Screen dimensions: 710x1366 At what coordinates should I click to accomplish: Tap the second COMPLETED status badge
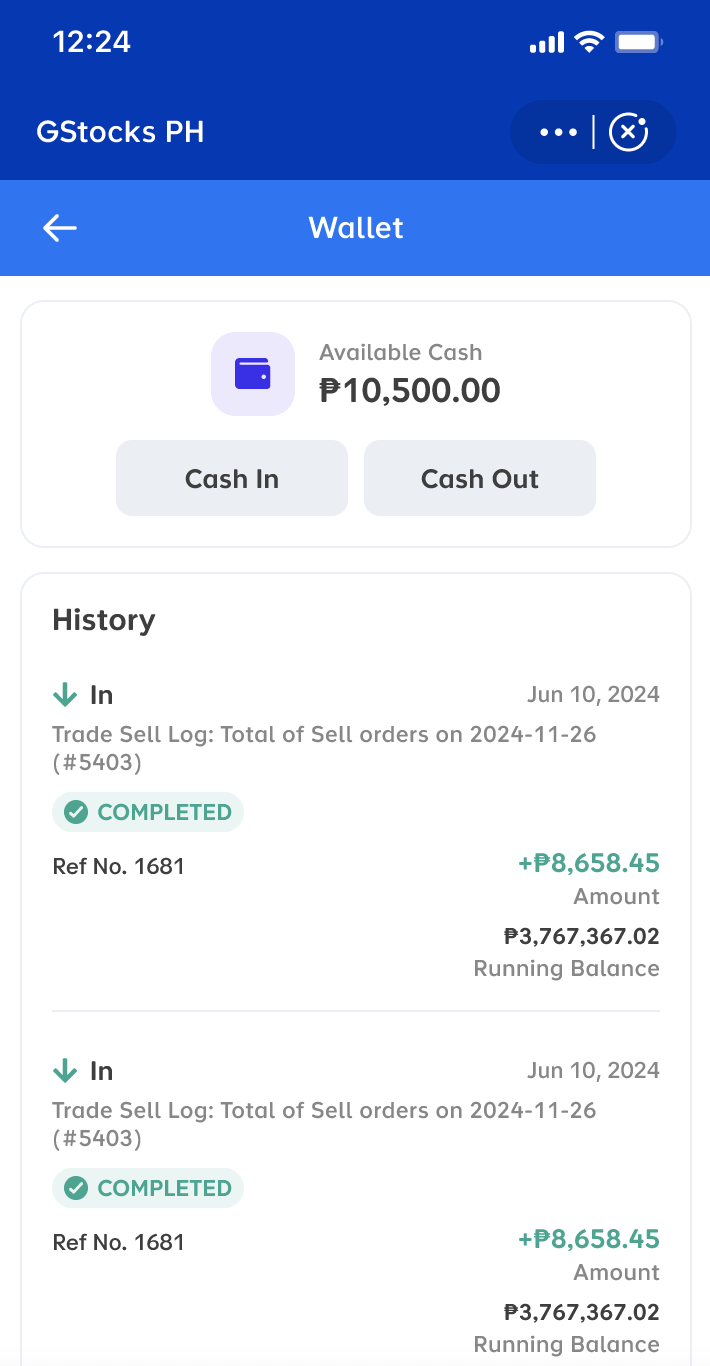click(148, 1188)
